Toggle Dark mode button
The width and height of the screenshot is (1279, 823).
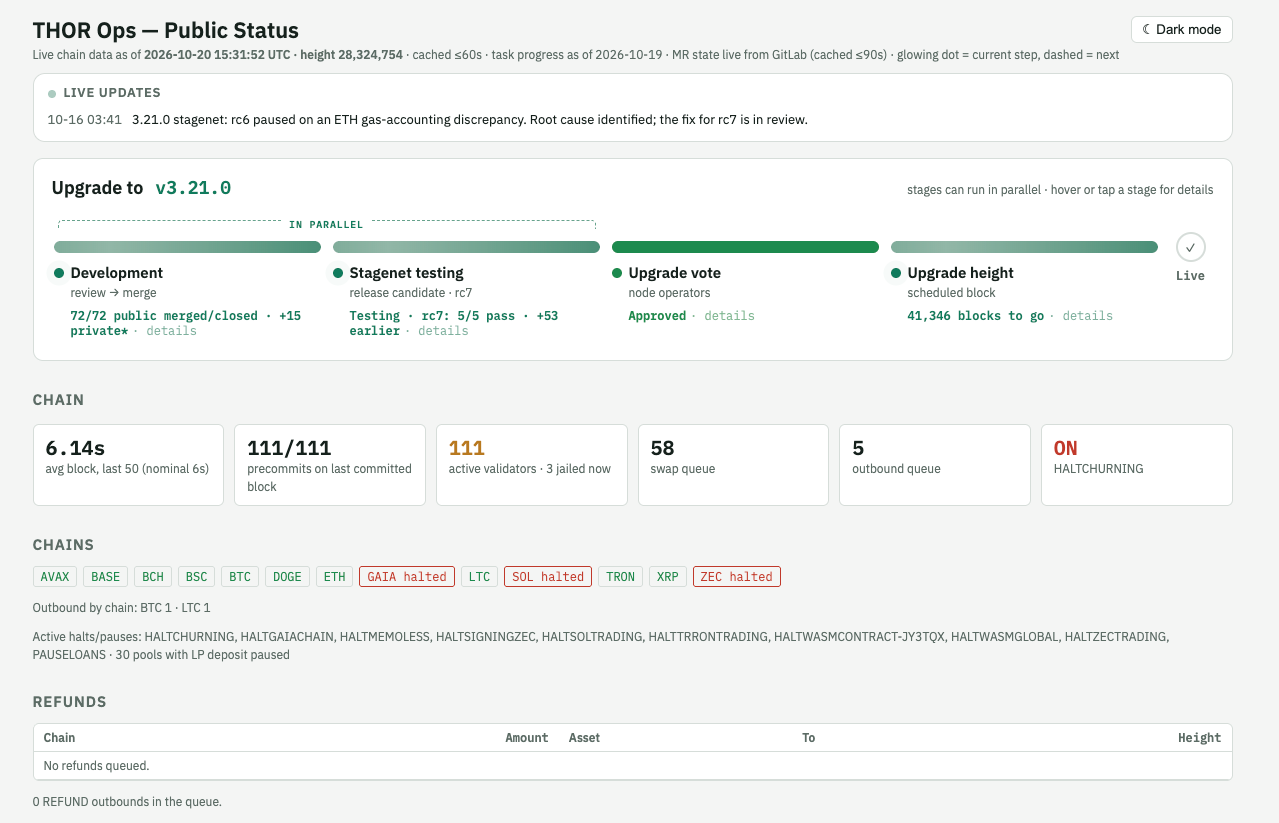[x=1181, y=30]
